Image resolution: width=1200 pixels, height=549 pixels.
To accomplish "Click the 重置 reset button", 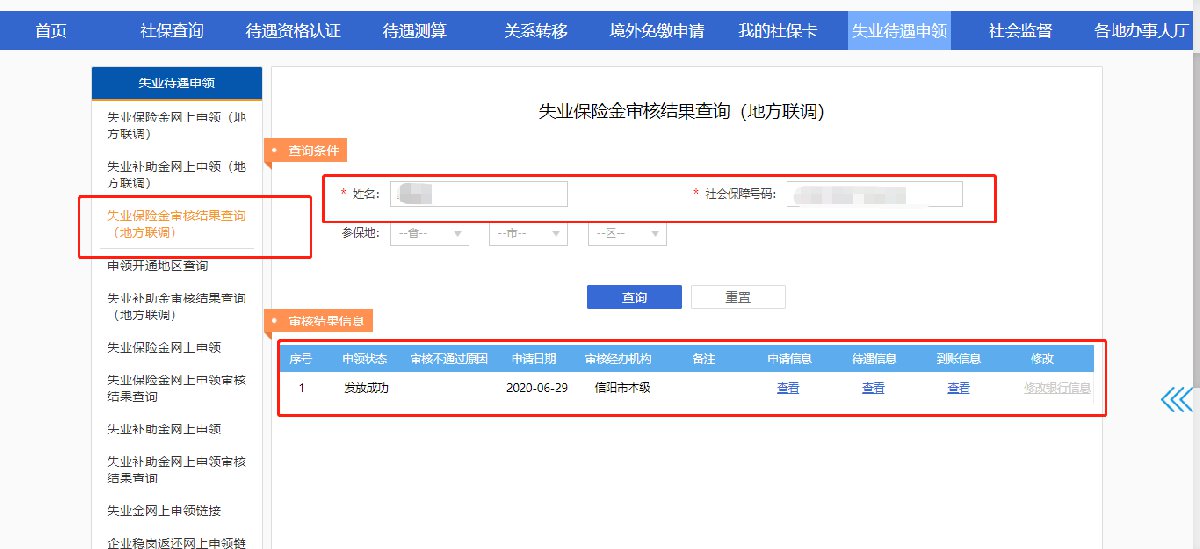I will tap(738, 297).
